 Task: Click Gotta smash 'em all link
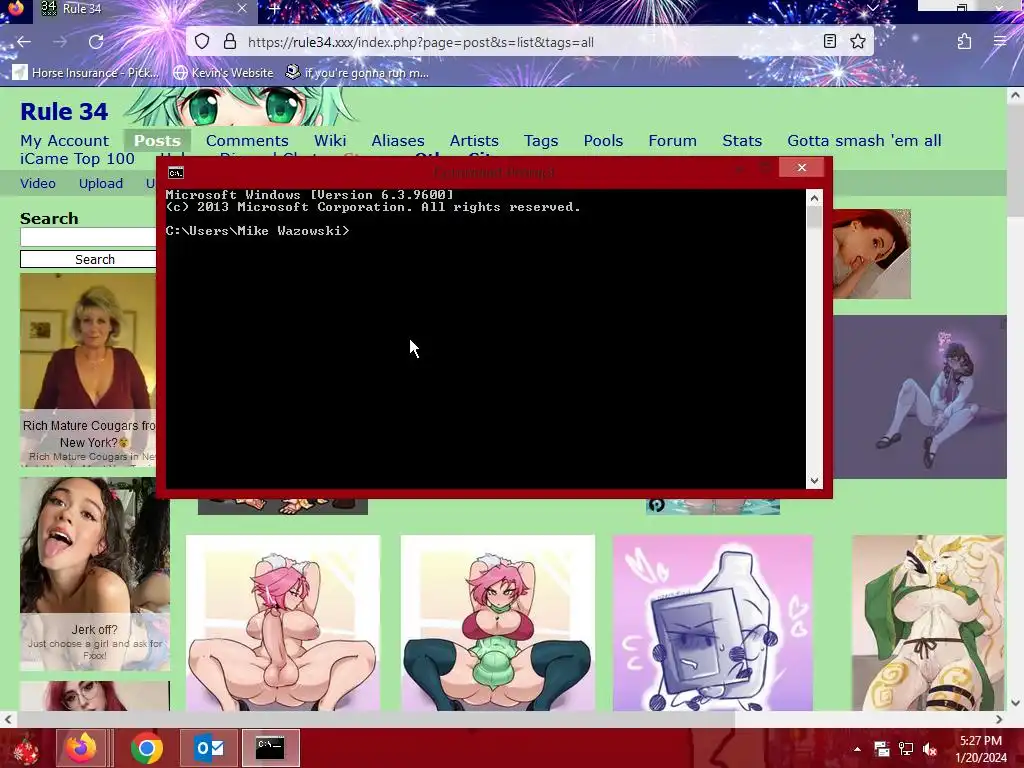(864, 140)
